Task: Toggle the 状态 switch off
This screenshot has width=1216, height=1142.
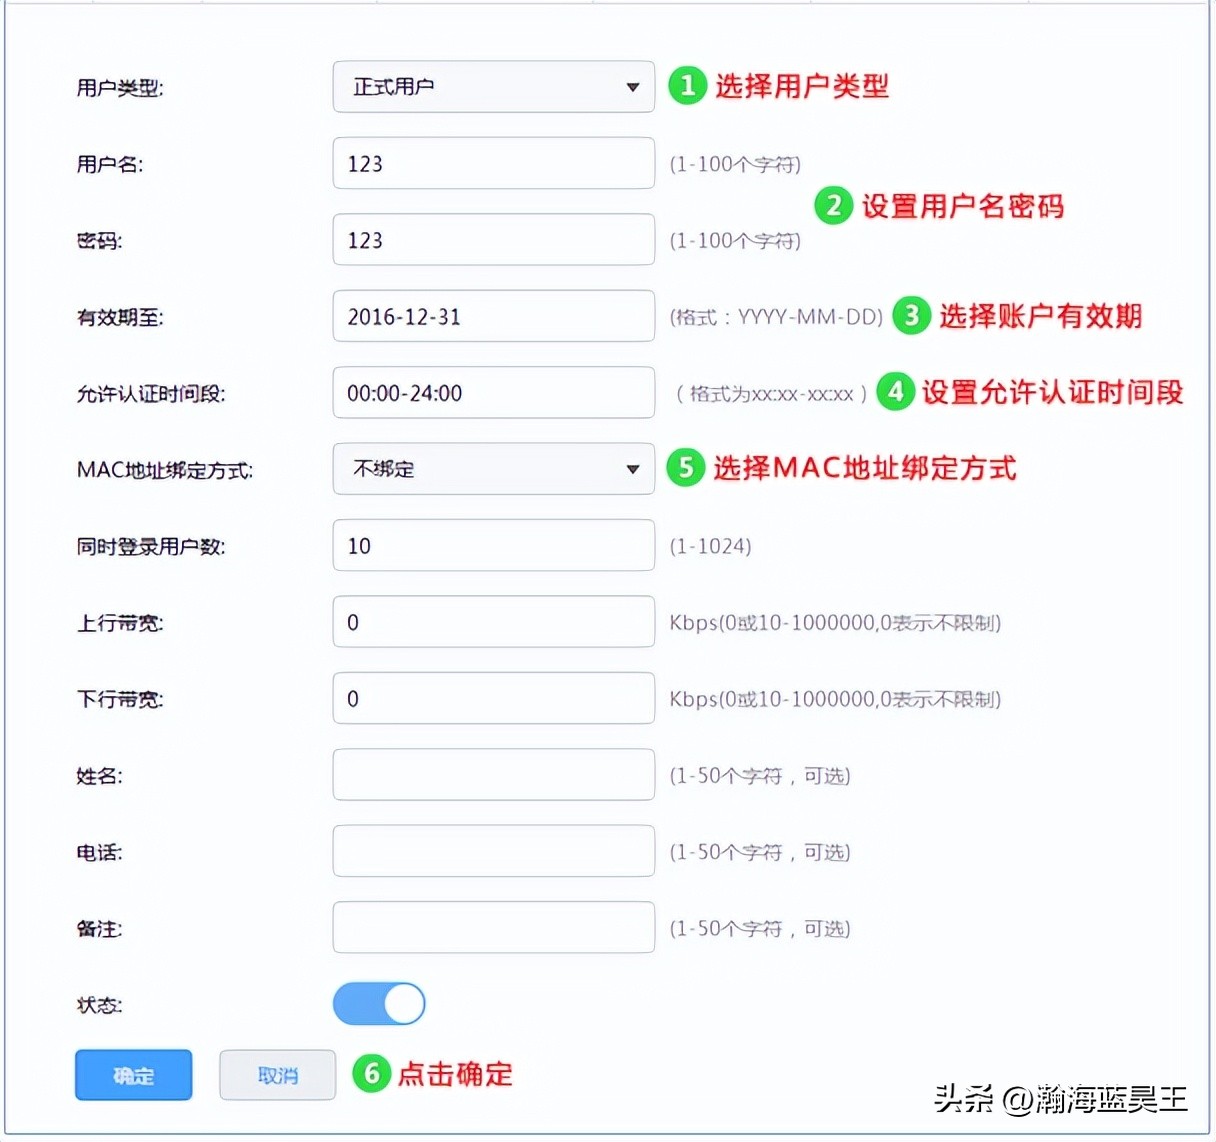Action: point(378,1003)
